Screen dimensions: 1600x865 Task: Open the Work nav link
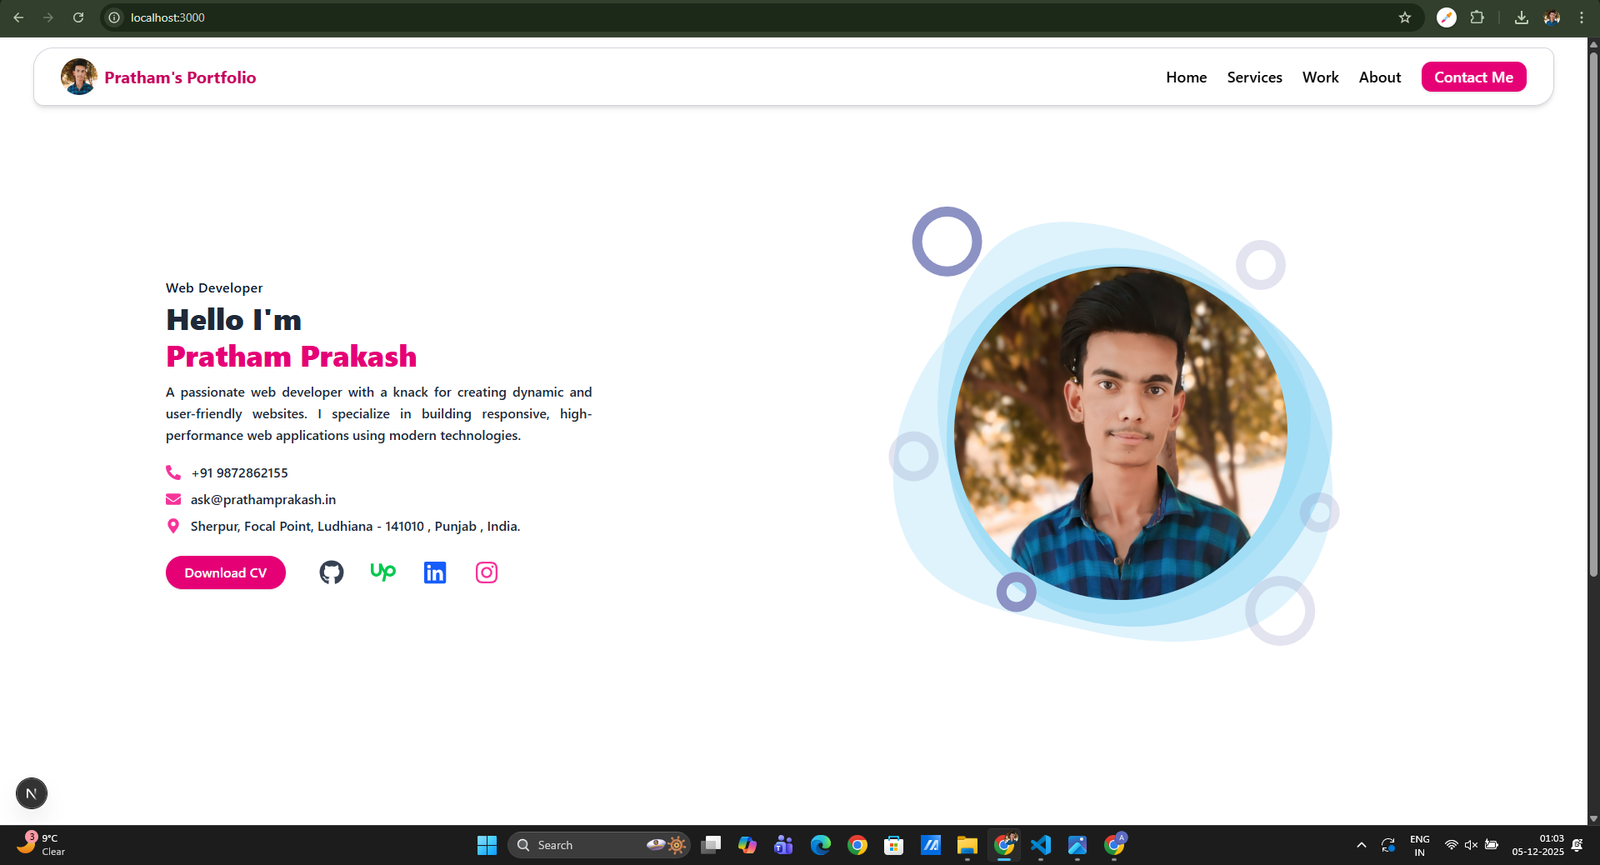1320,77
